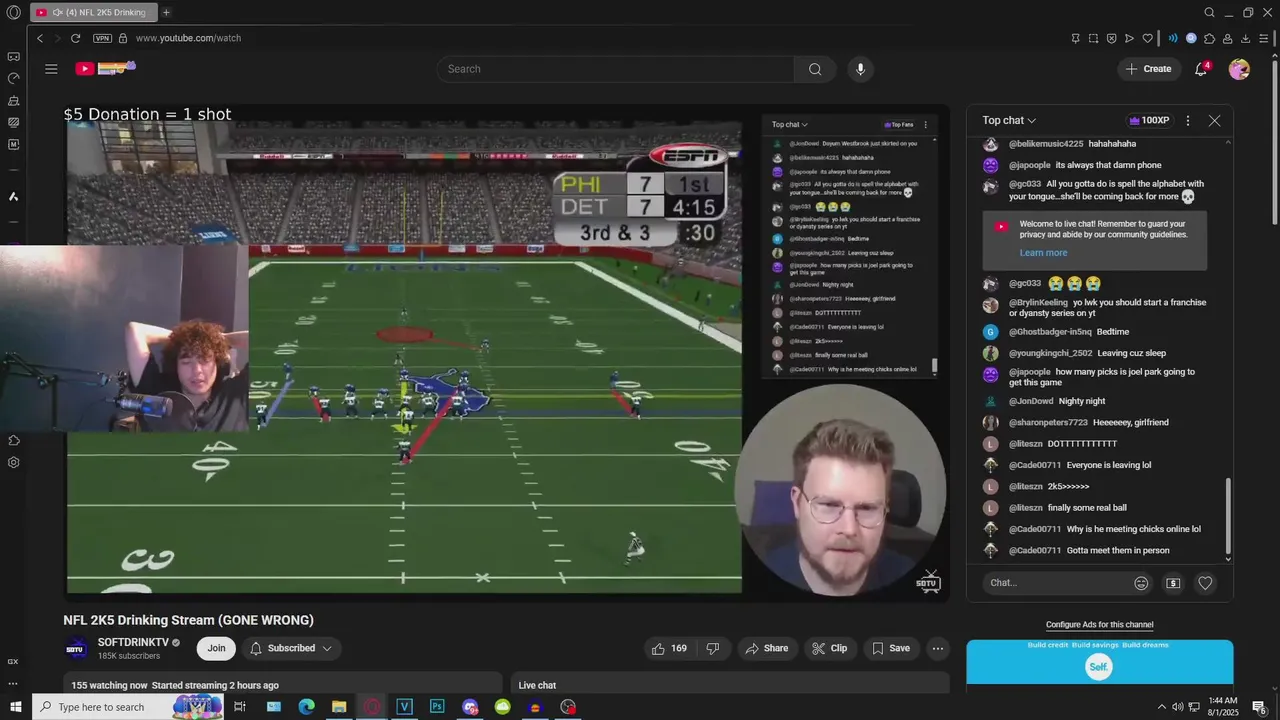The height and width of the screenshot is (720, 1280).
Task: Send a Super Chat with dollar icon
Action: click(1173, 583)
